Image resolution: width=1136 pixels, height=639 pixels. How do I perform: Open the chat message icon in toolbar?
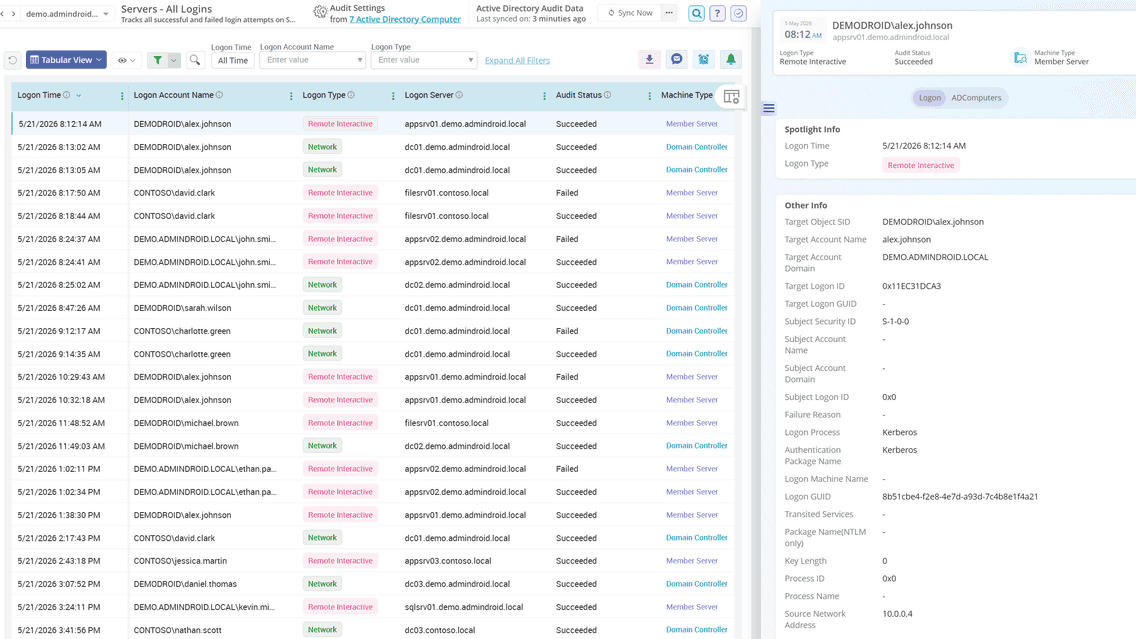pyautogui.click(x=677, y=59)
